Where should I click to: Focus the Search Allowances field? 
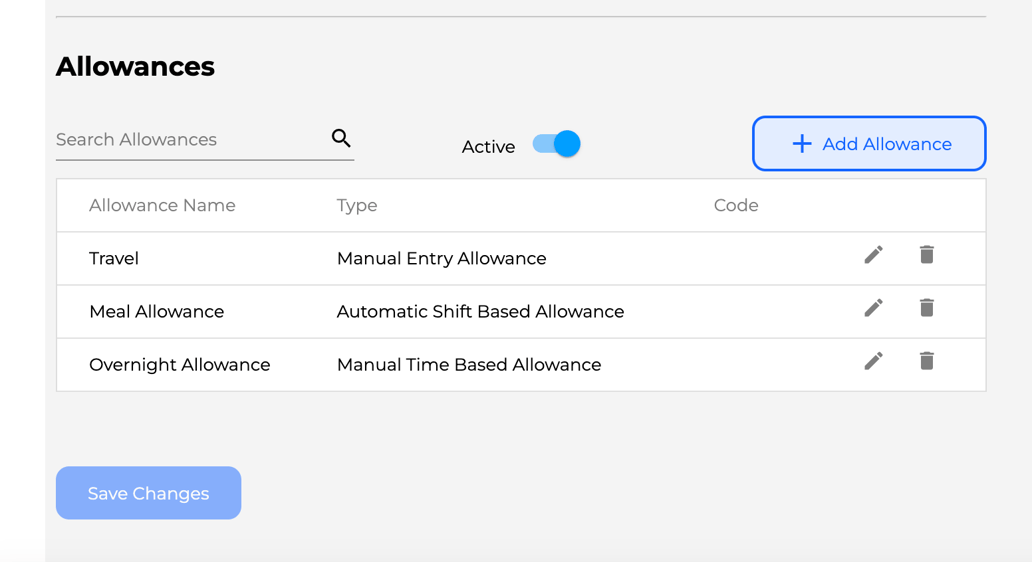pyautogui.click(x=190, y=140)
